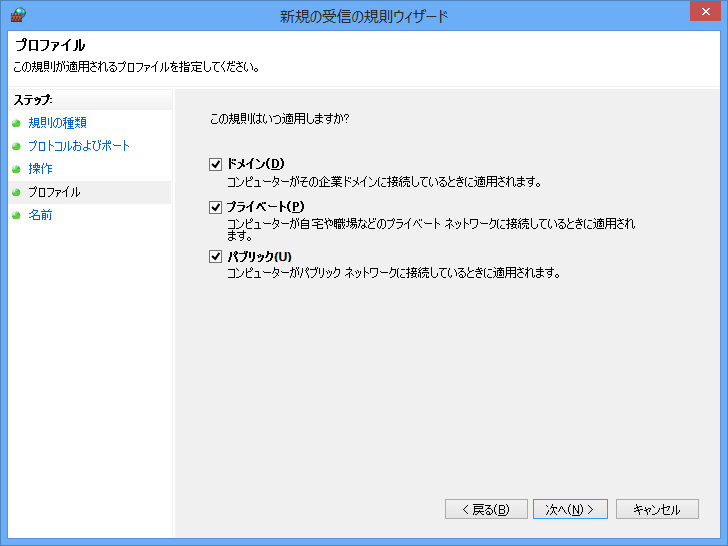Click 次へ(N) to continue
728x546 pixels.
(x=570, y=509)
